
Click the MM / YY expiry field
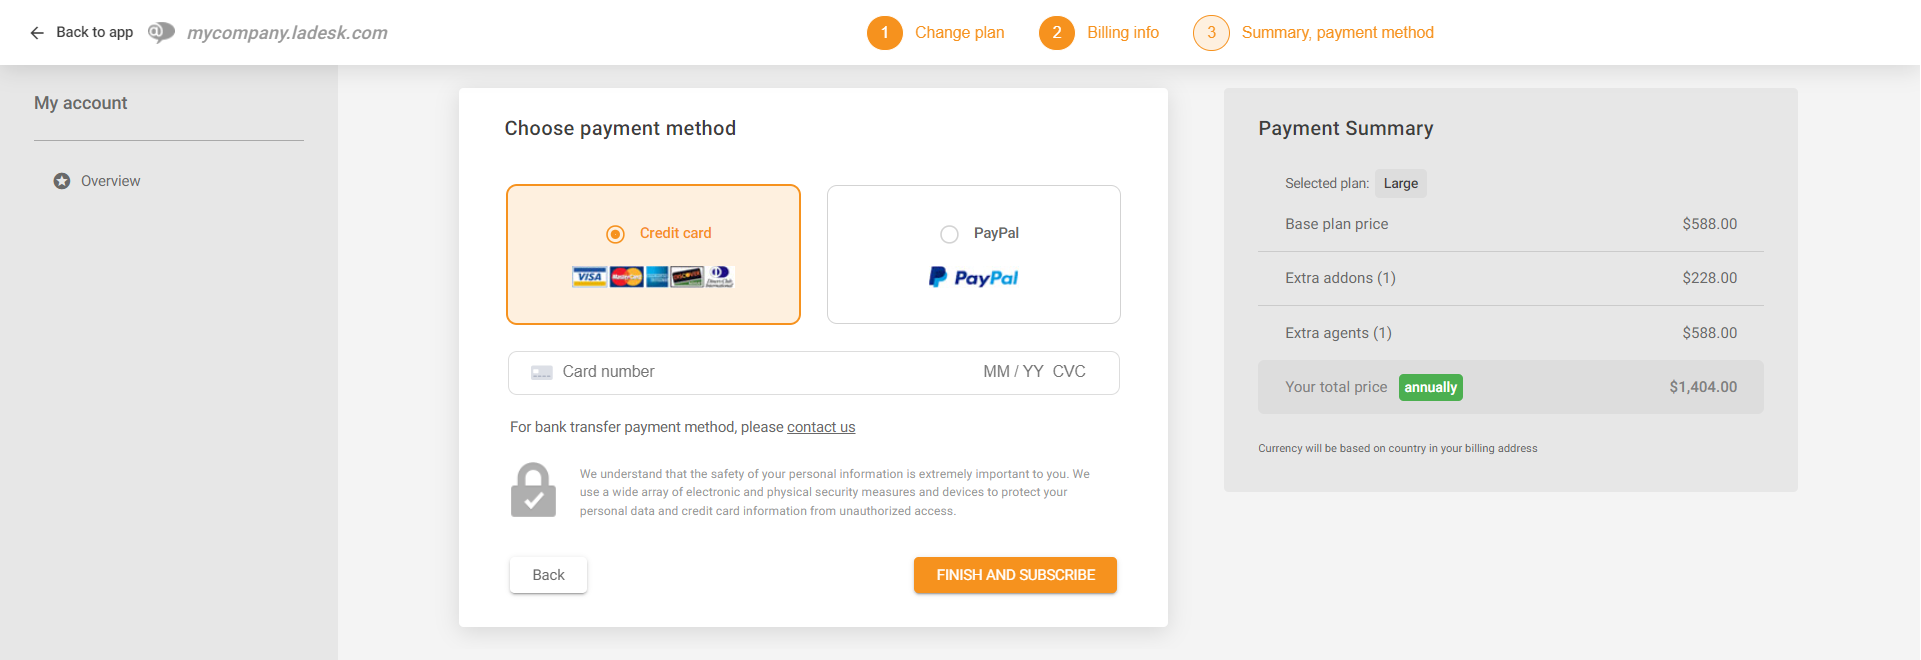click(1012, 372)
